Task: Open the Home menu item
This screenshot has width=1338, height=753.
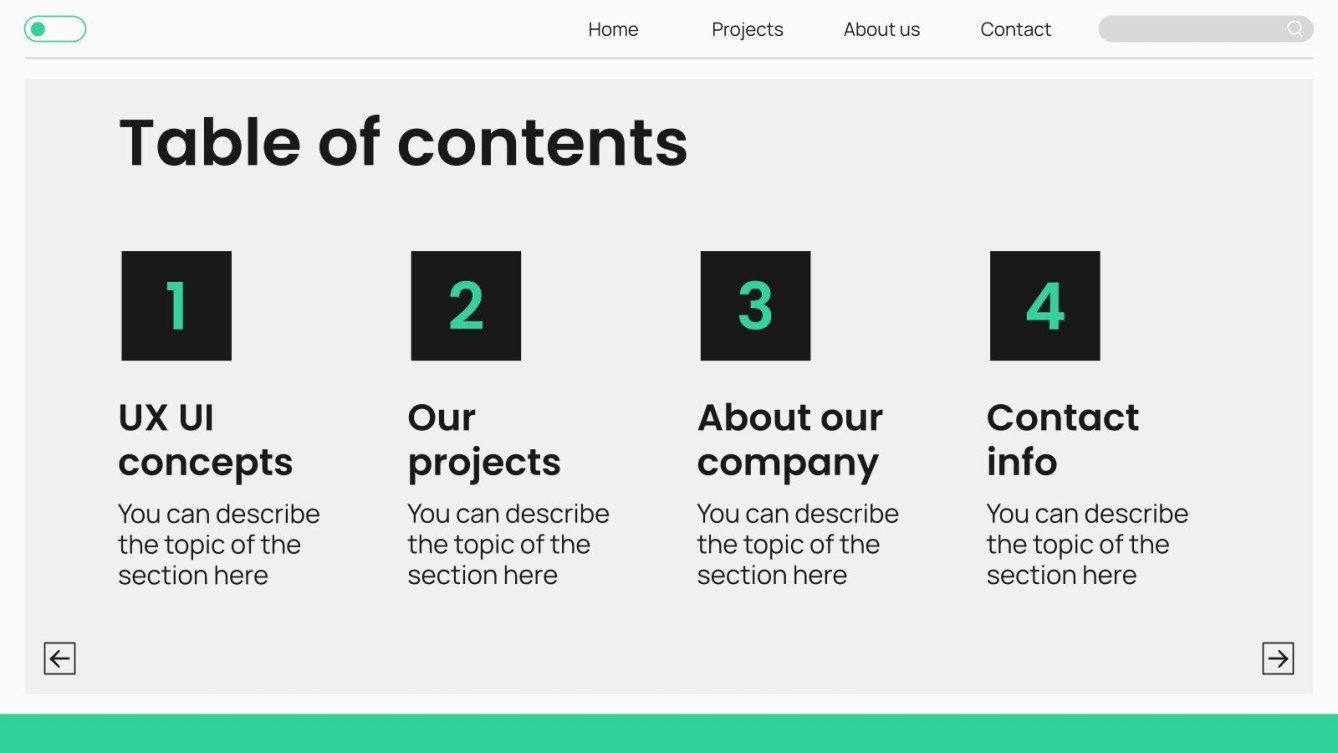Action: tap(613, 29)
